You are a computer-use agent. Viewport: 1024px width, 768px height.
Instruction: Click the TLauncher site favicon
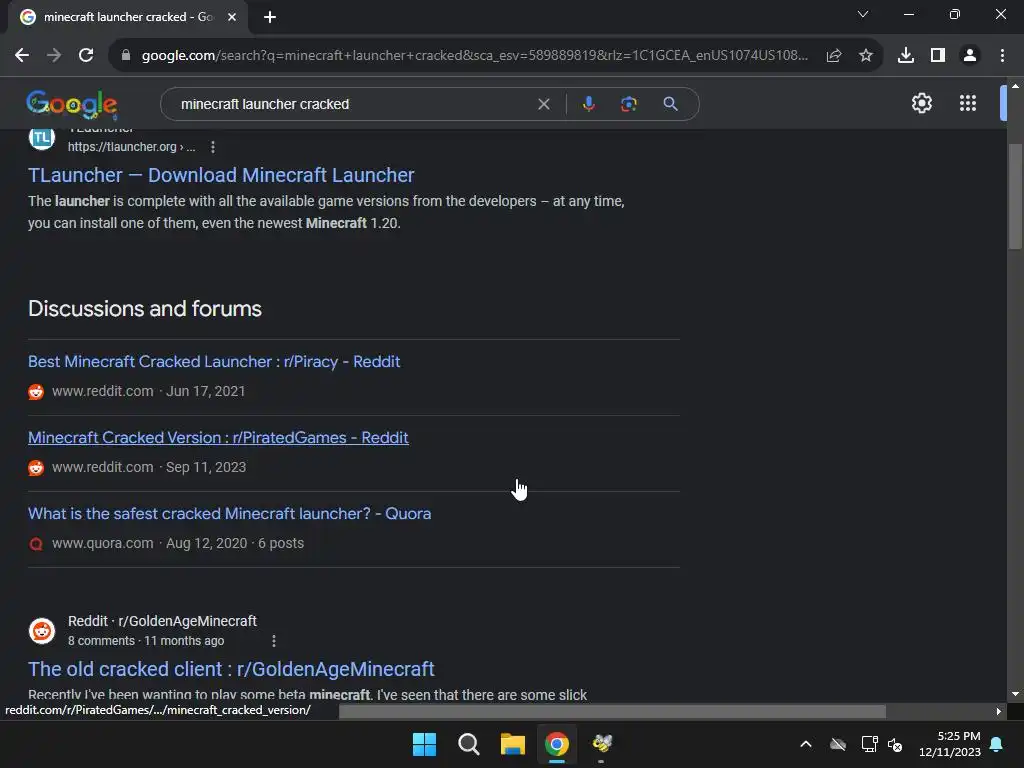click(42, 138)
